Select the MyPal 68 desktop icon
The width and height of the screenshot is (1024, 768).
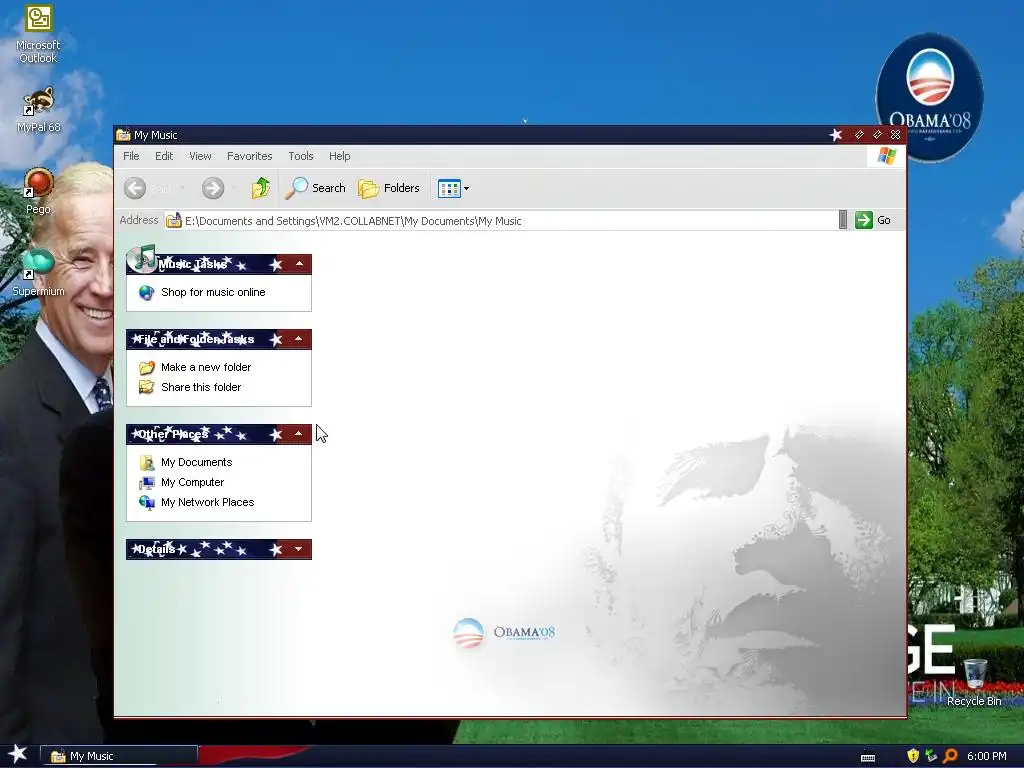(38, 110)
